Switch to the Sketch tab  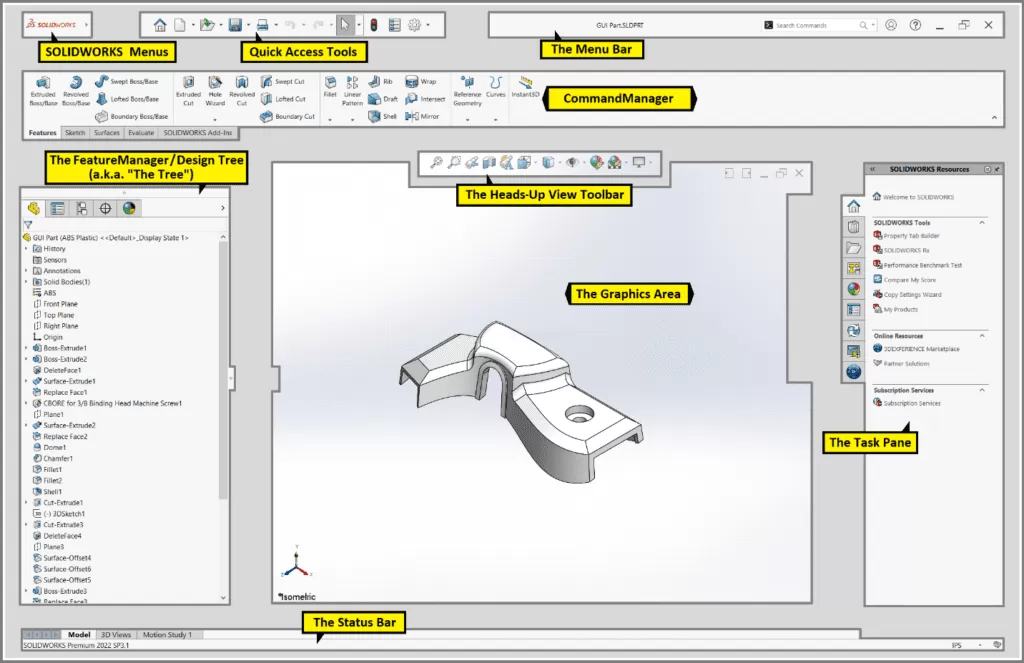click(x=75, y=133)
